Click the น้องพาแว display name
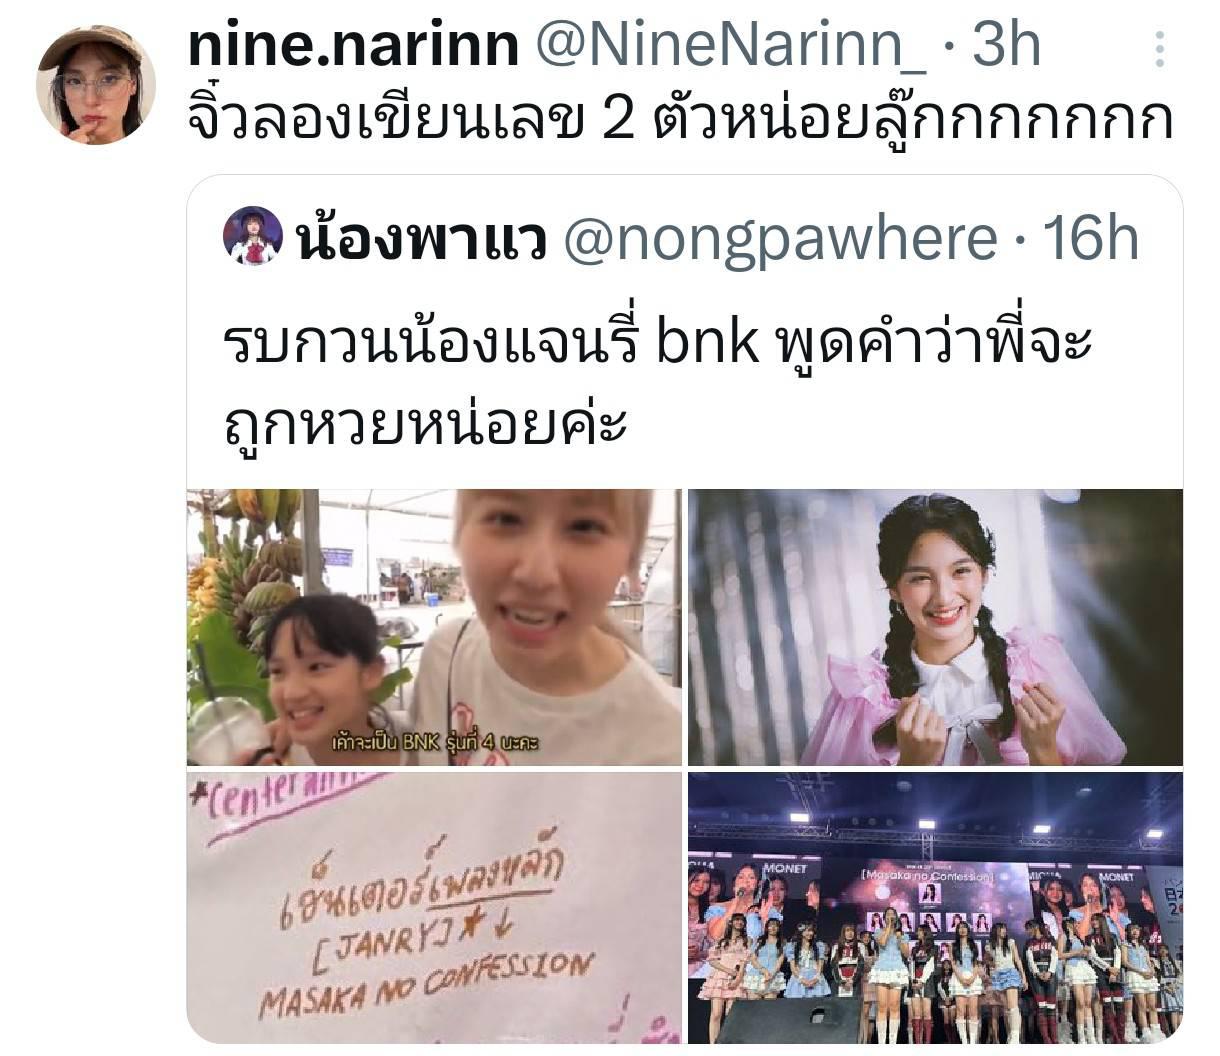 pos(421,238)
